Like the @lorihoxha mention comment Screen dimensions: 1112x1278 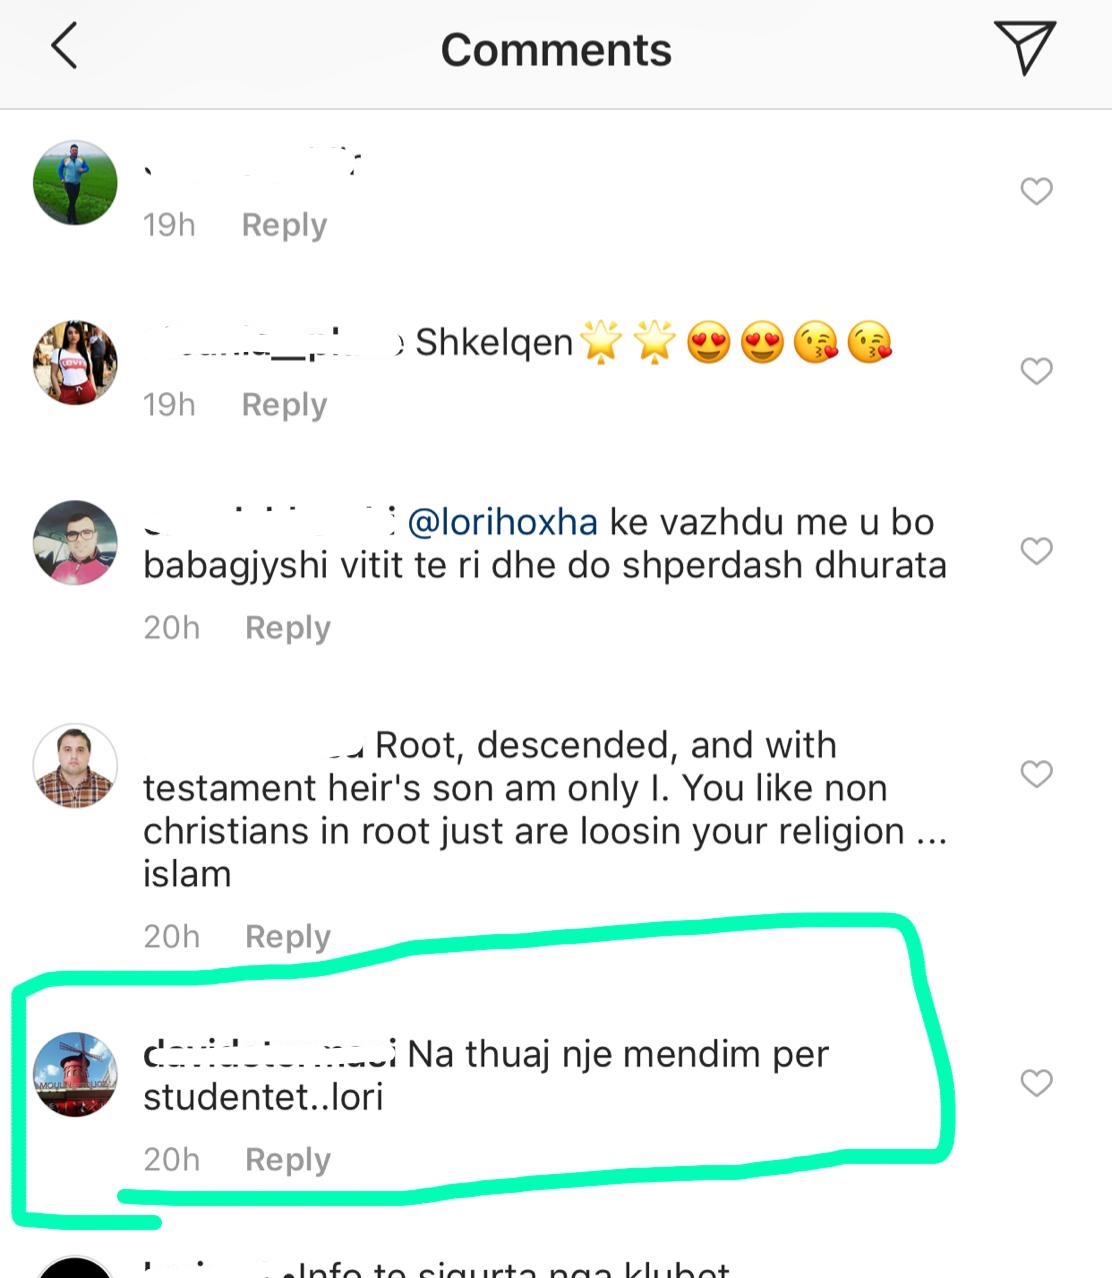pos(1036,551)
